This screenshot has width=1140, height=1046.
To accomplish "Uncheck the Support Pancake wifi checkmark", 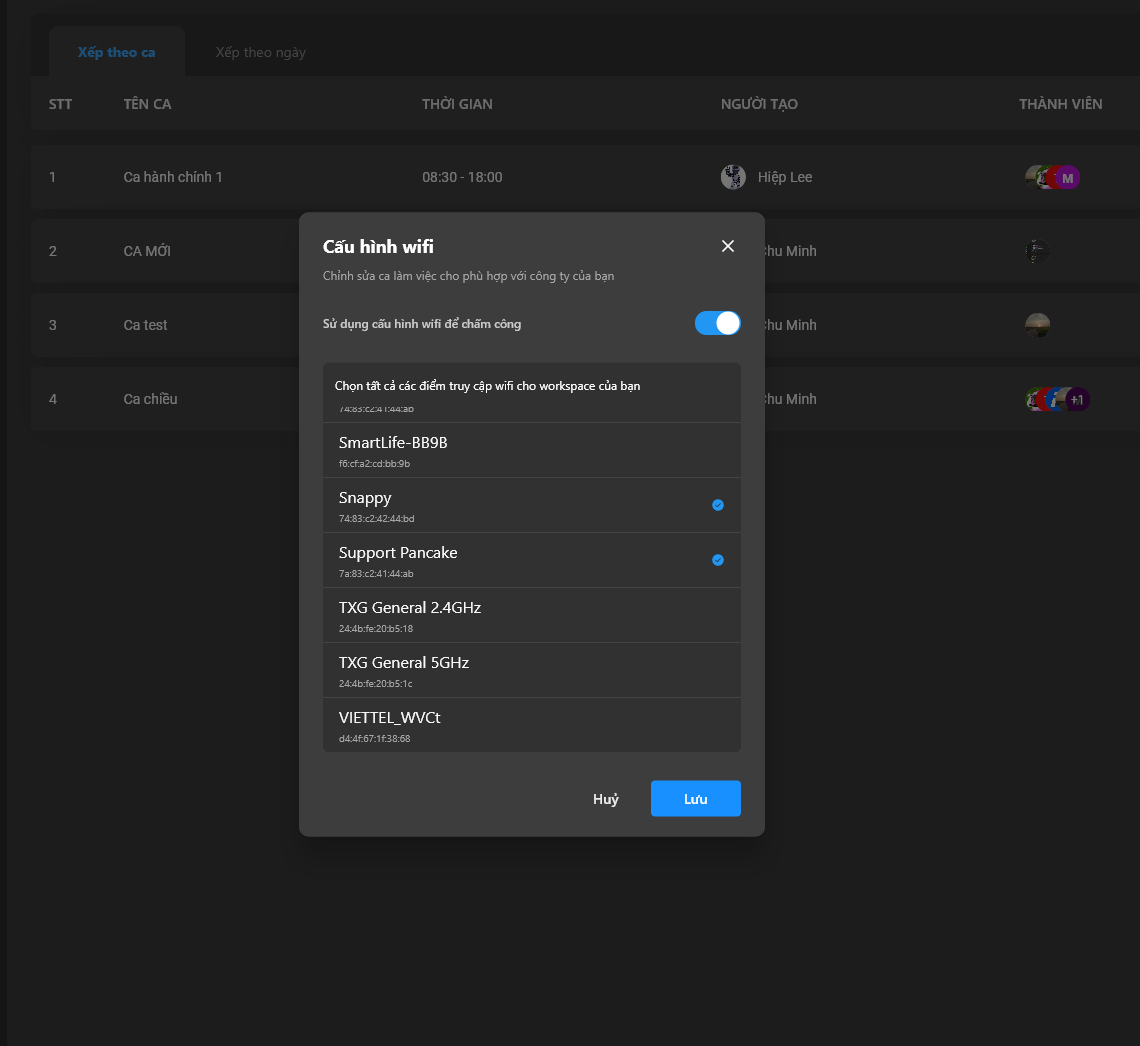I will tap(717, 560).
